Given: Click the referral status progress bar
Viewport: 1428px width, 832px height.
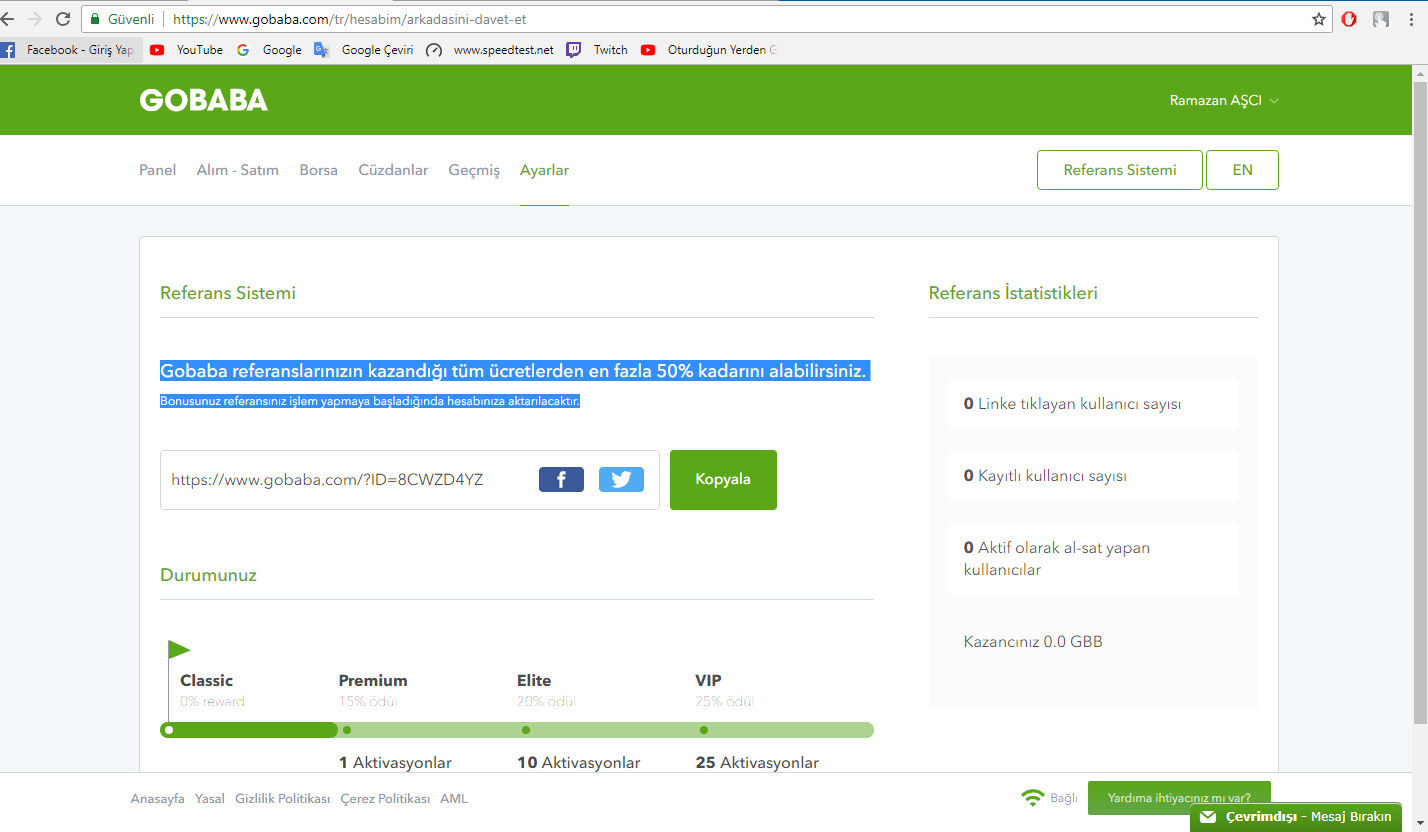Looking at the screenshot, I should click(517, 730).
